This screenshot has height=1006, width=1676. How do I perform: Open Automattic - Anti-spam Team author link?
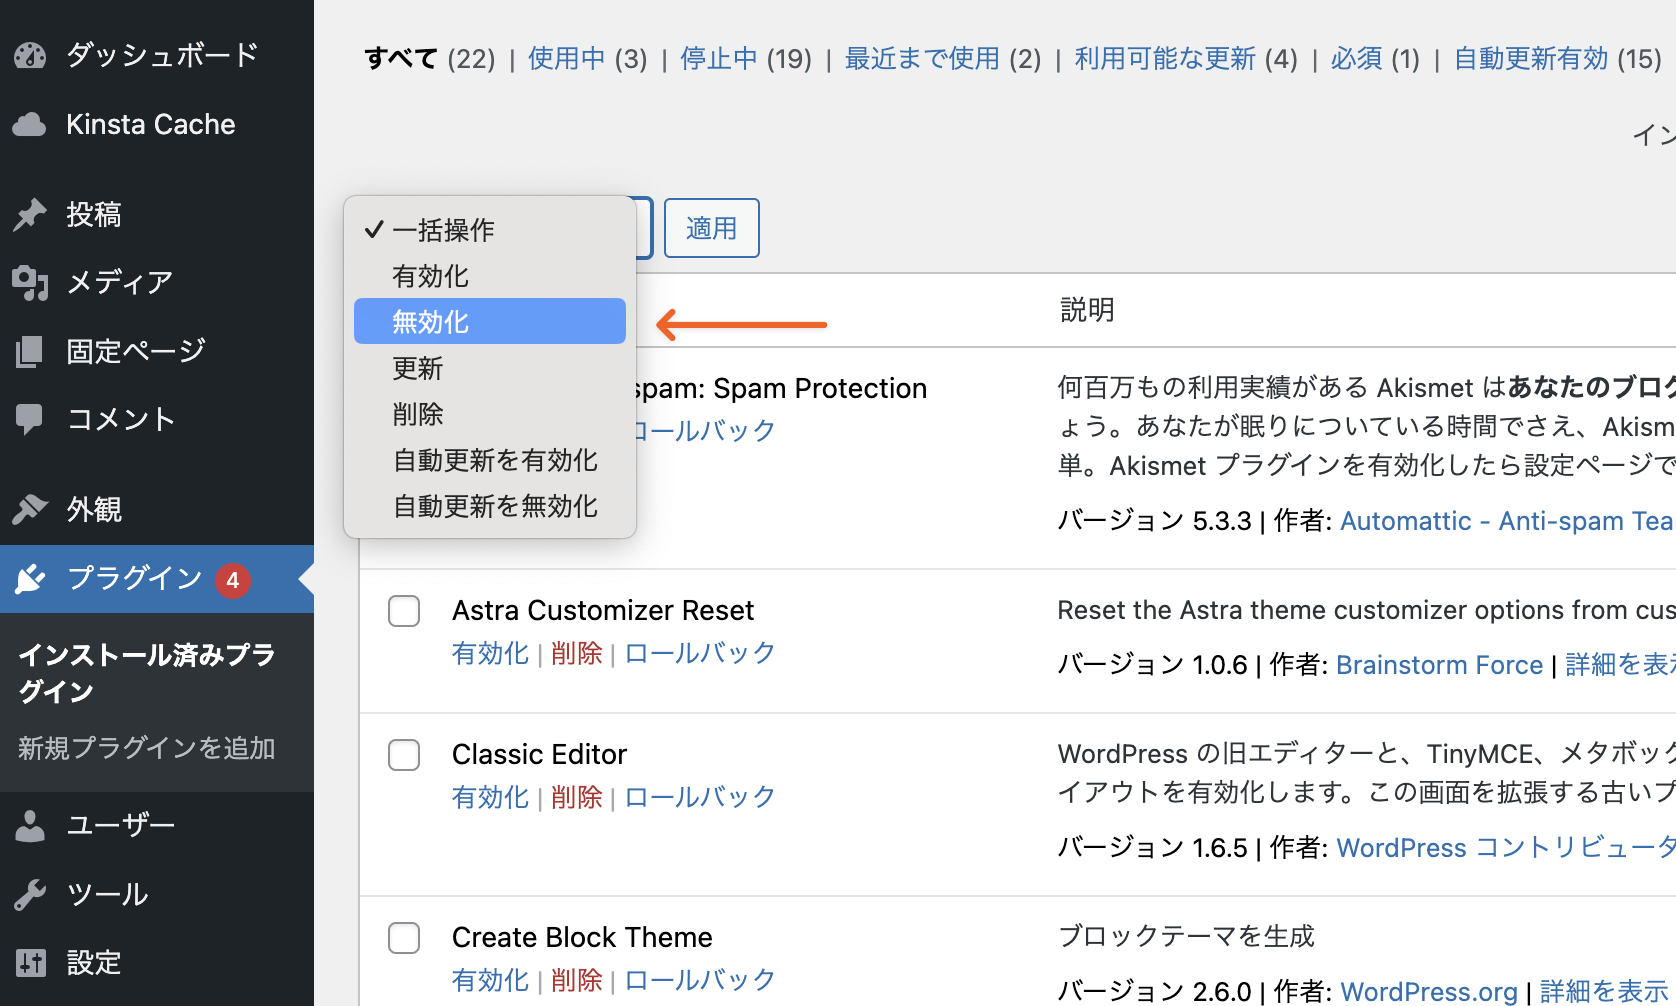(1507, 521)
